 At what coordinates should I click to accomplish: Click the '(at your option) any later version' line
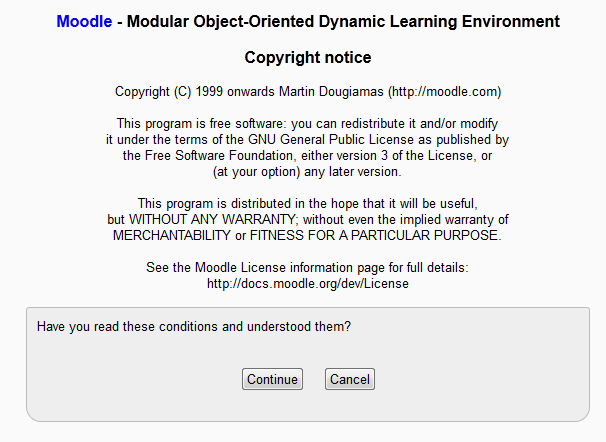308,172
